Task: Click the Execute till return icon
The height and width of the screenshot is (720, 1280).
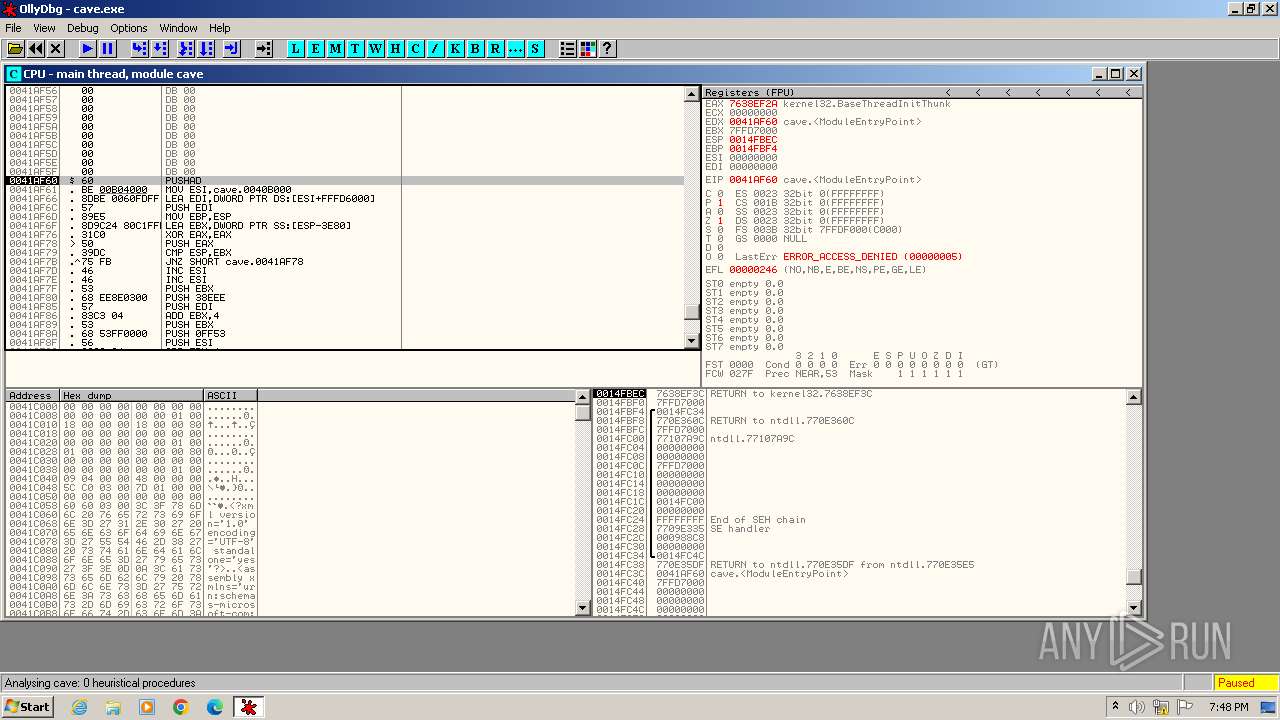Action: point(232,49)
